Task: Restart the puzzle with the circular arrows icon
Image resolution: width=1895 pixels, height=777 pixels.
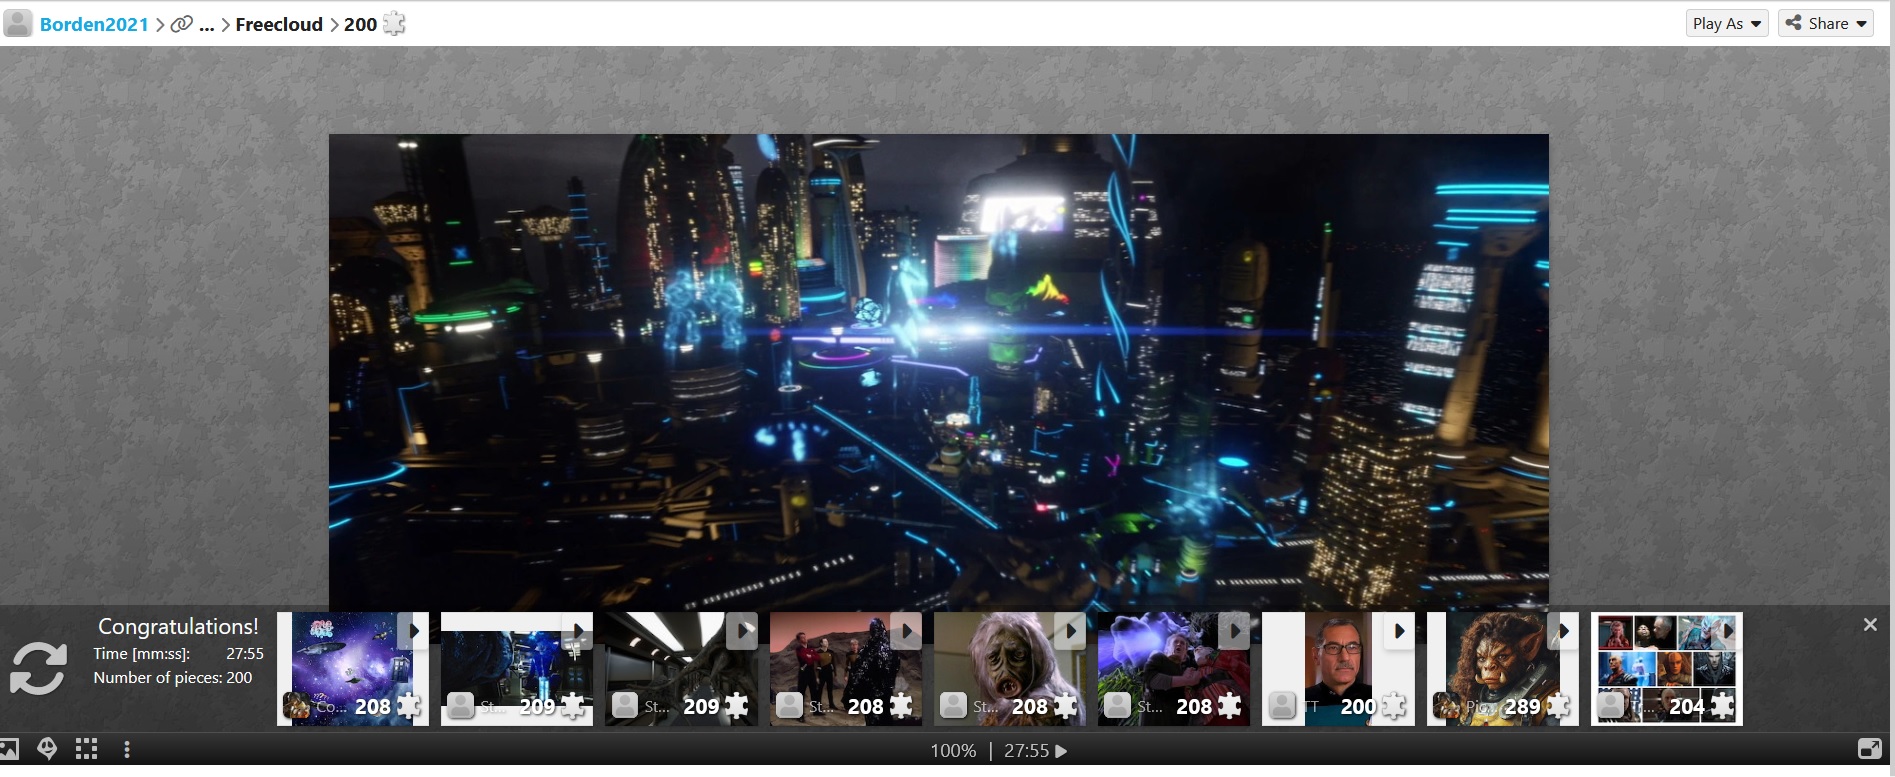Action: (x=38, y=668)
